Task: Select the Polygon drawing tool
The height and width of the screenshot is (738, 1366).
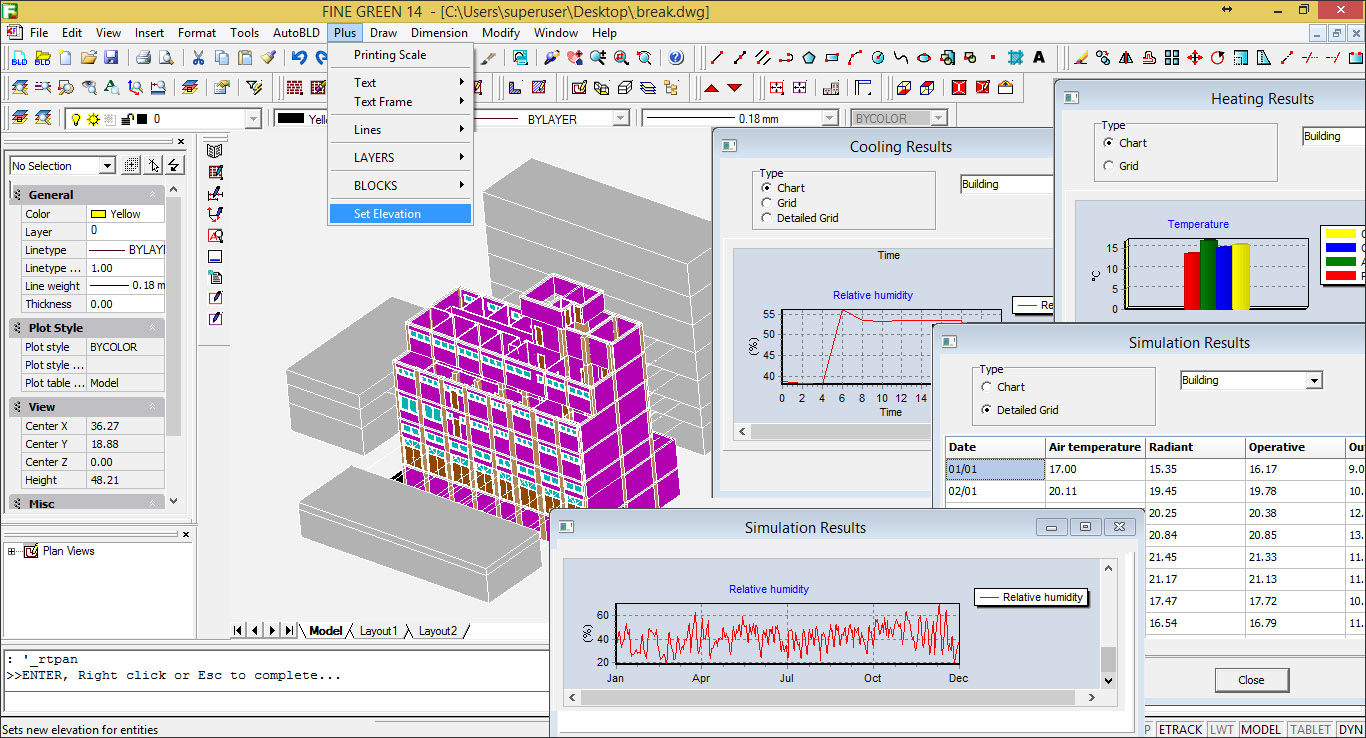Action: pos(808,57)
